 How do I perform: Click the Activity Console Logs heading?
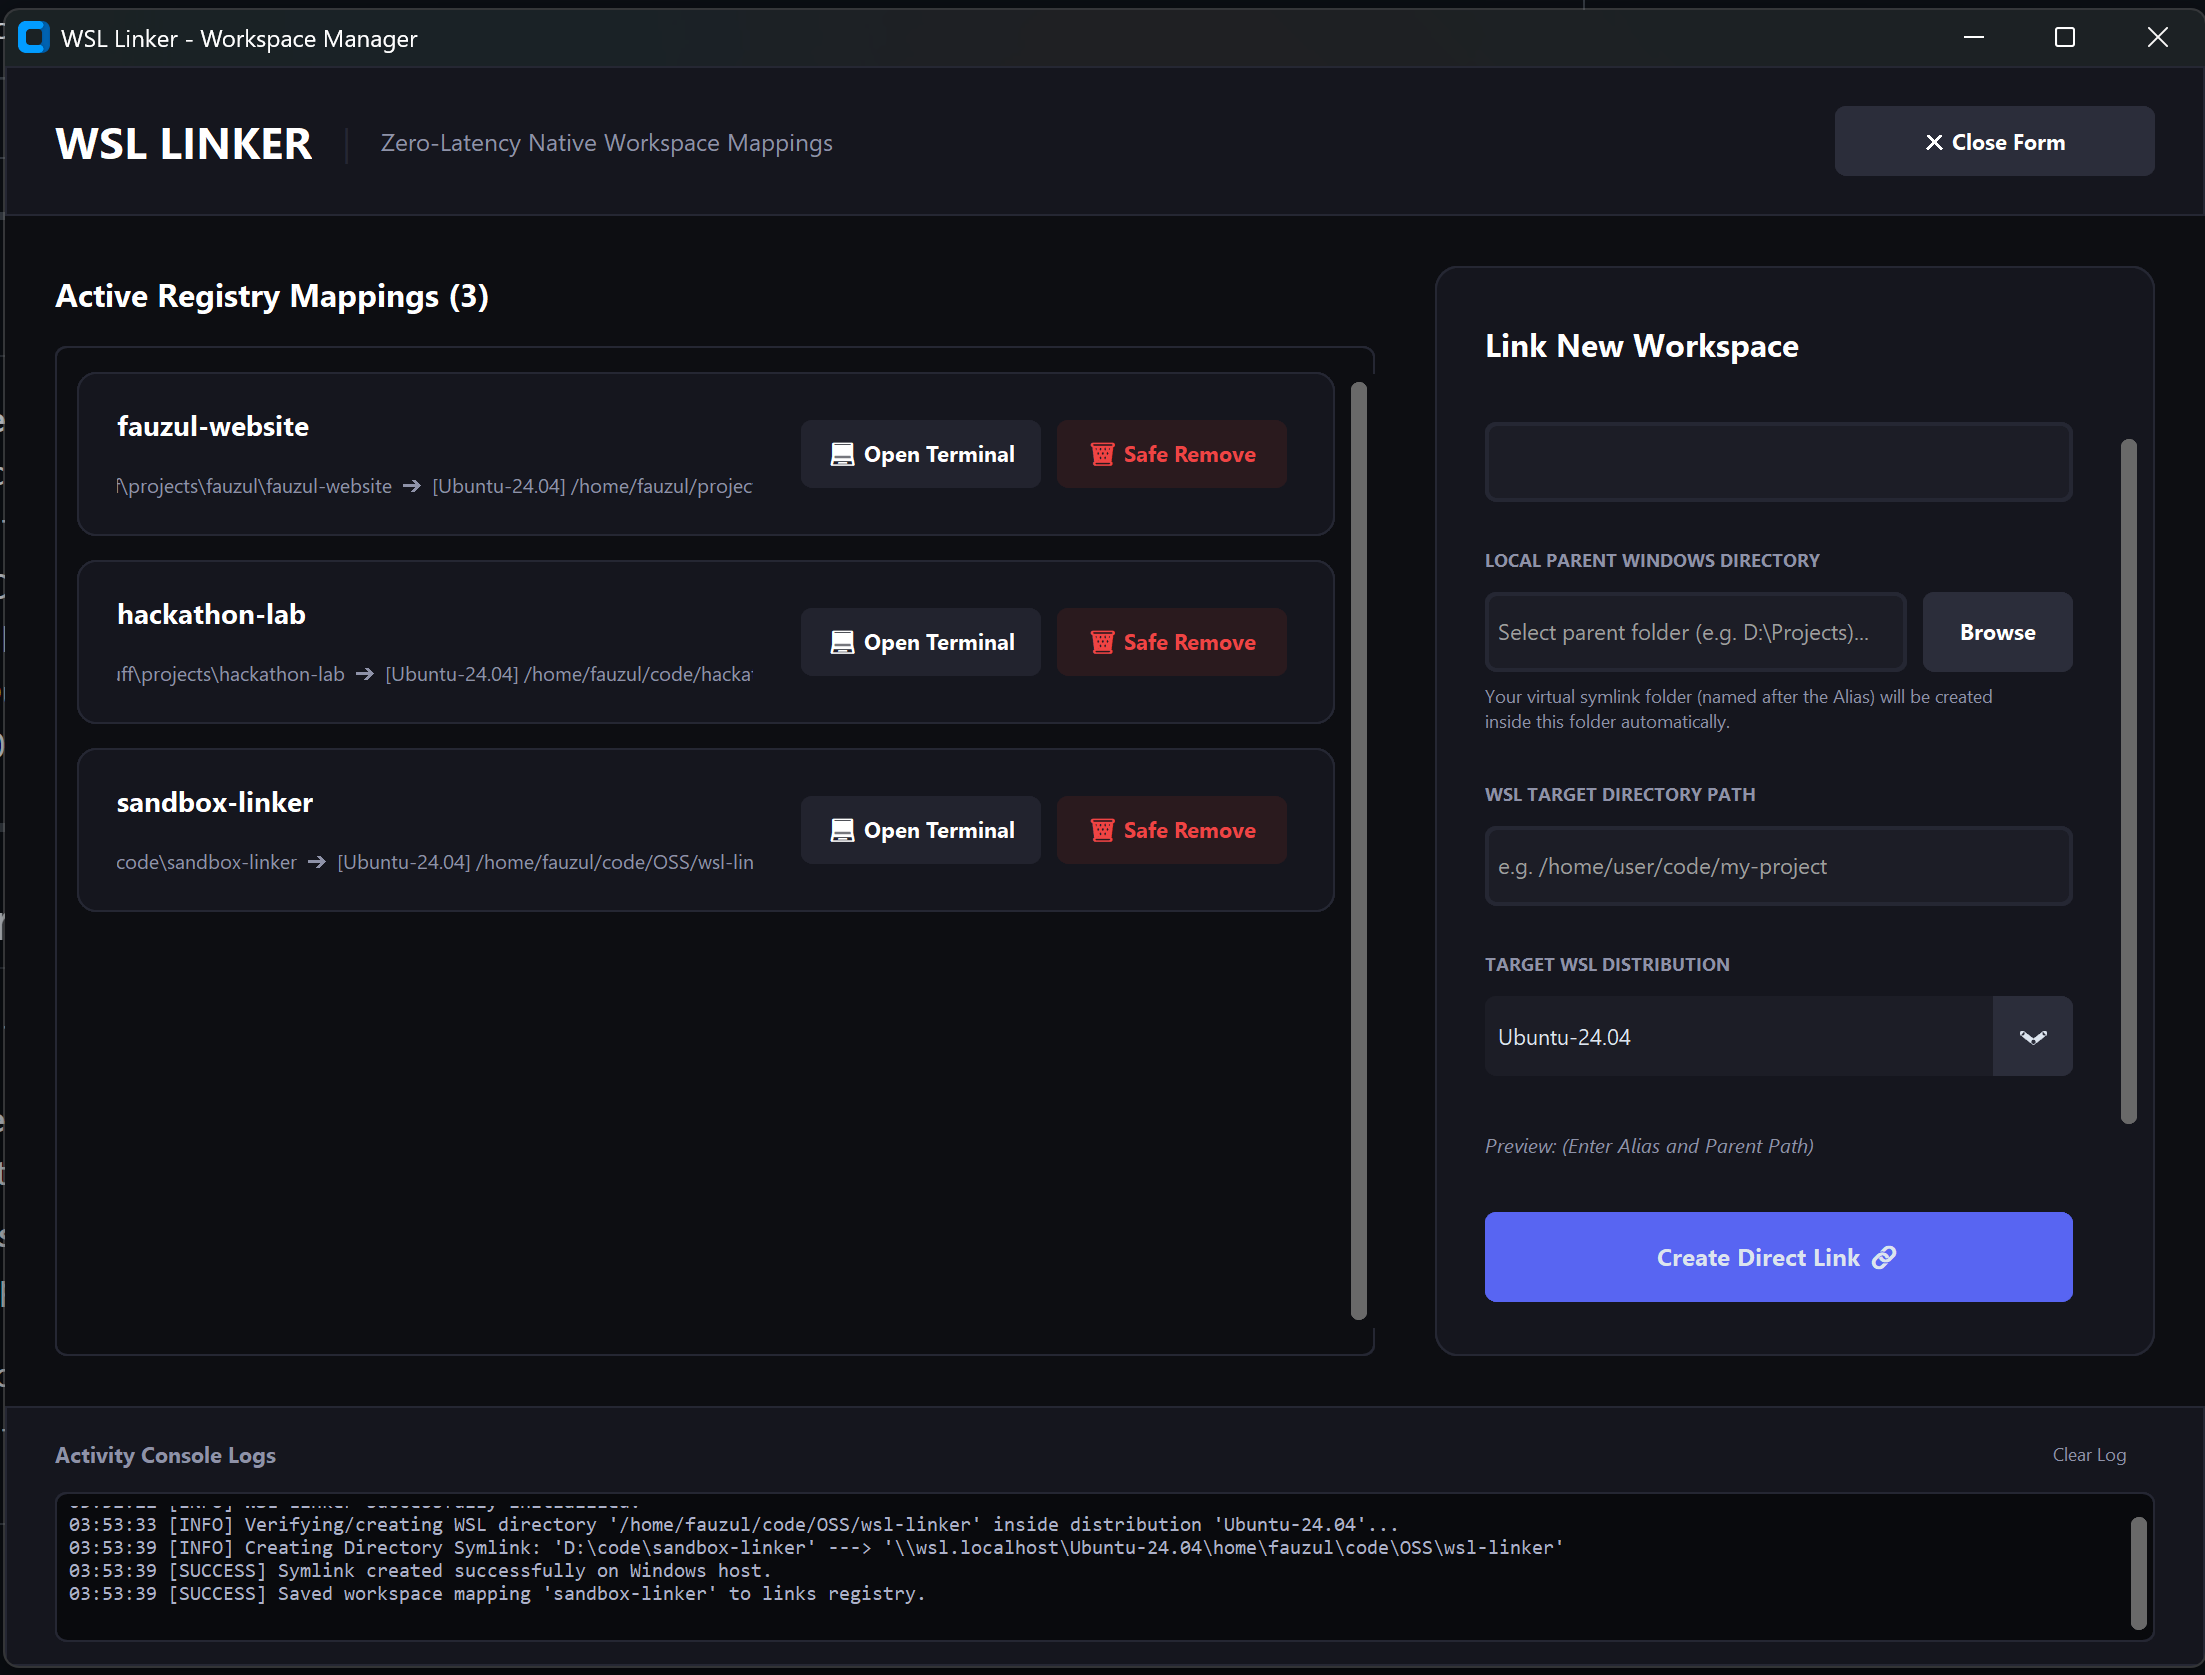point(166,1455)
